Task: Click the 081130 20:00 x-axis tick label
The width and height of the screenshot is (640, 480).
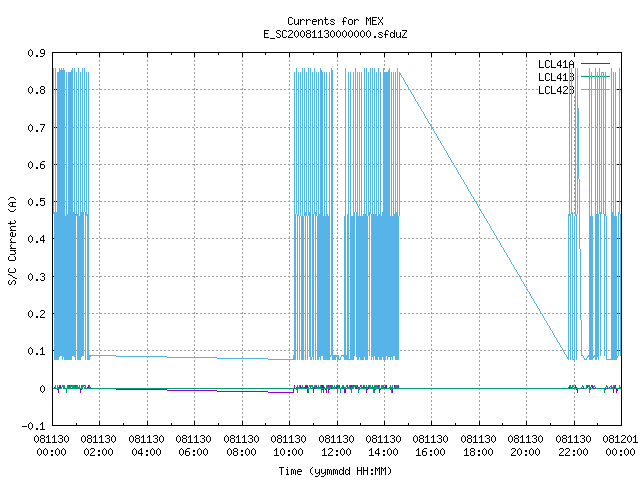Action: pyautogui.click(x=525, y=446)
